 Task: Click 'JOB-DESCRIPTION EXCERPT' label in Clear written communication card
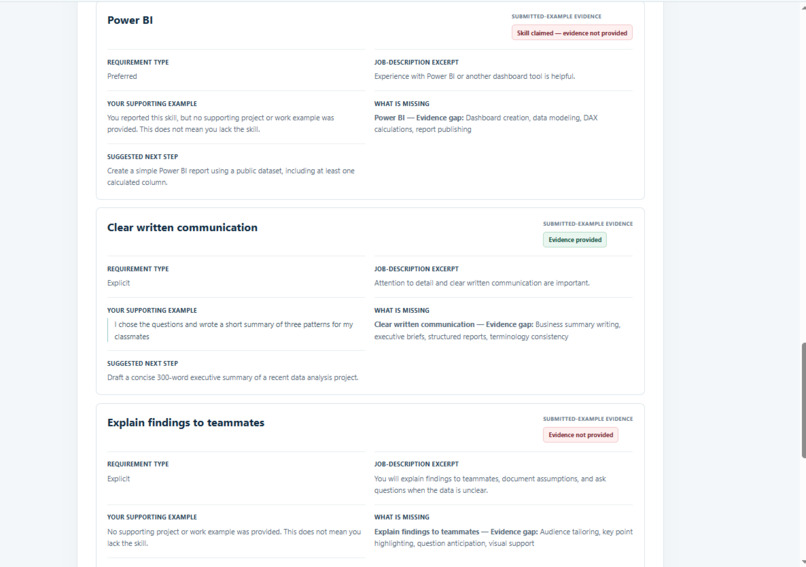(416, 269)
